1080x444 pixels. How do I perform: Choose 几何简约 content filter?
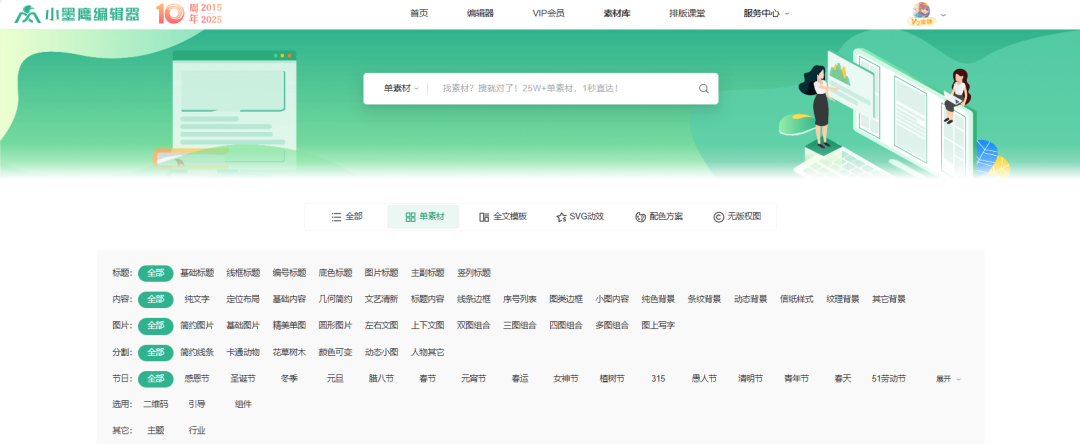335,299
